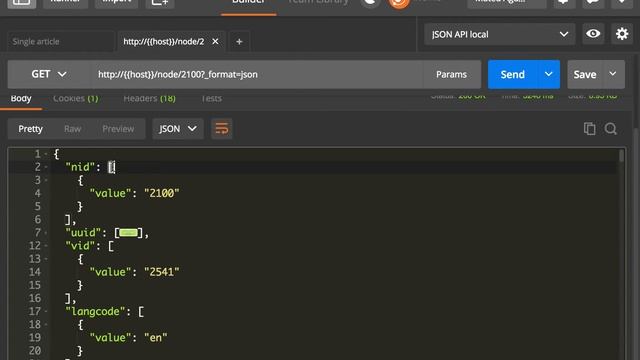Click line number 19 in the gutter
This screenshot has width=640, height=360.
[35, 338]
